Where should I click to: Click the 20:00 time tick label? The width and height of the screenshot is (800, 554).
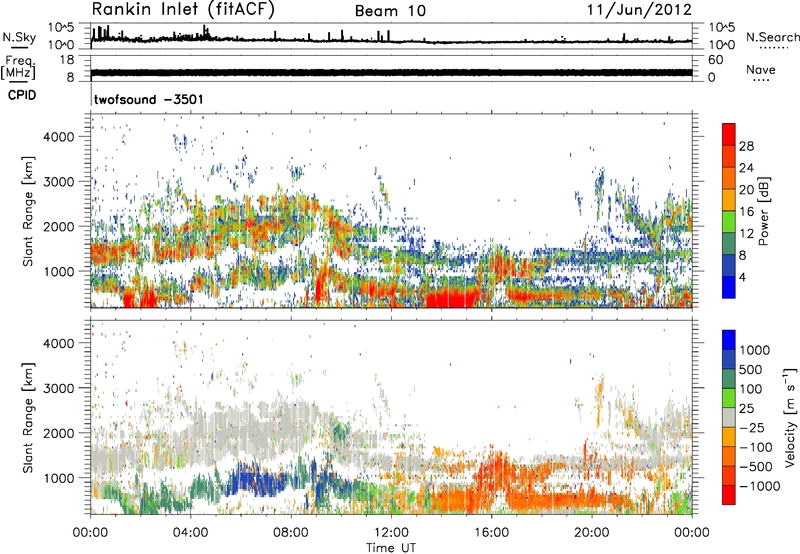click(x=592, y=533)
